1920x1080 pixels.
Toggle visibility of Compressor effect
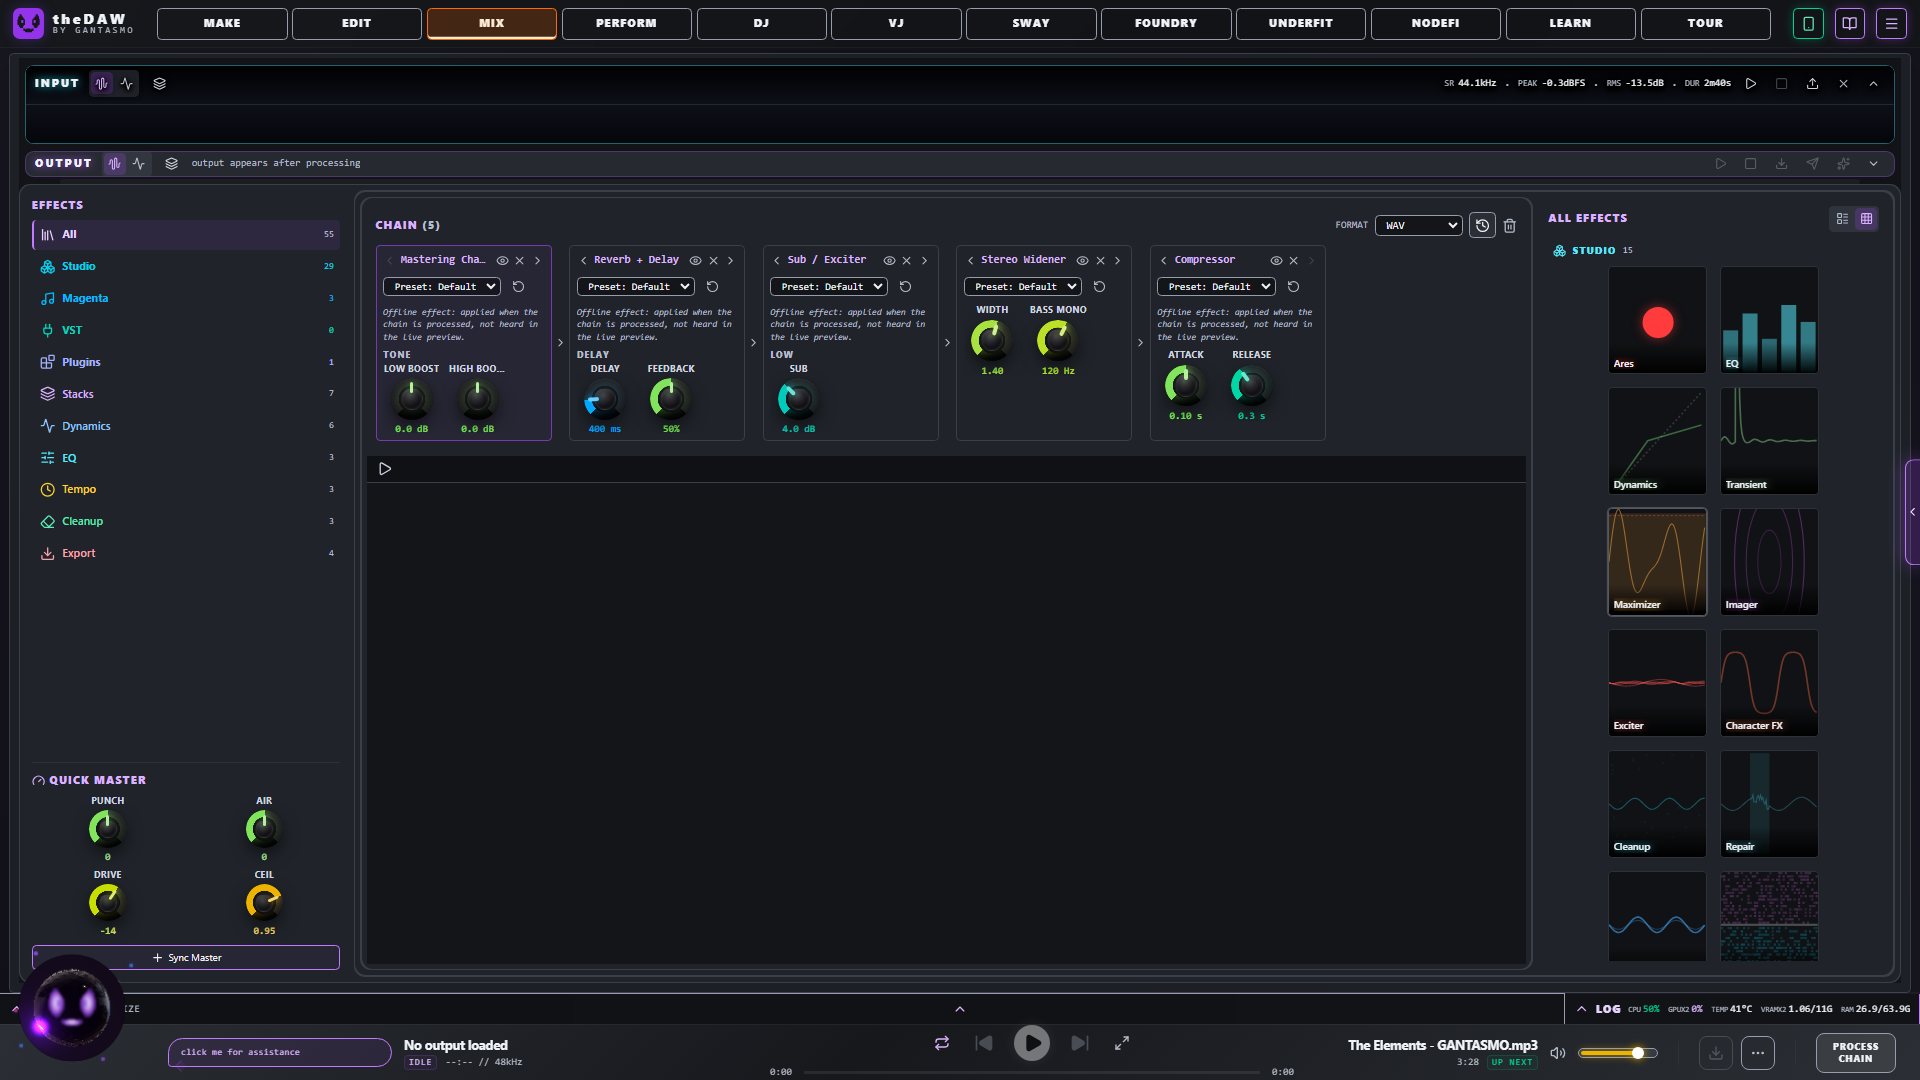tap(1276, 261)
